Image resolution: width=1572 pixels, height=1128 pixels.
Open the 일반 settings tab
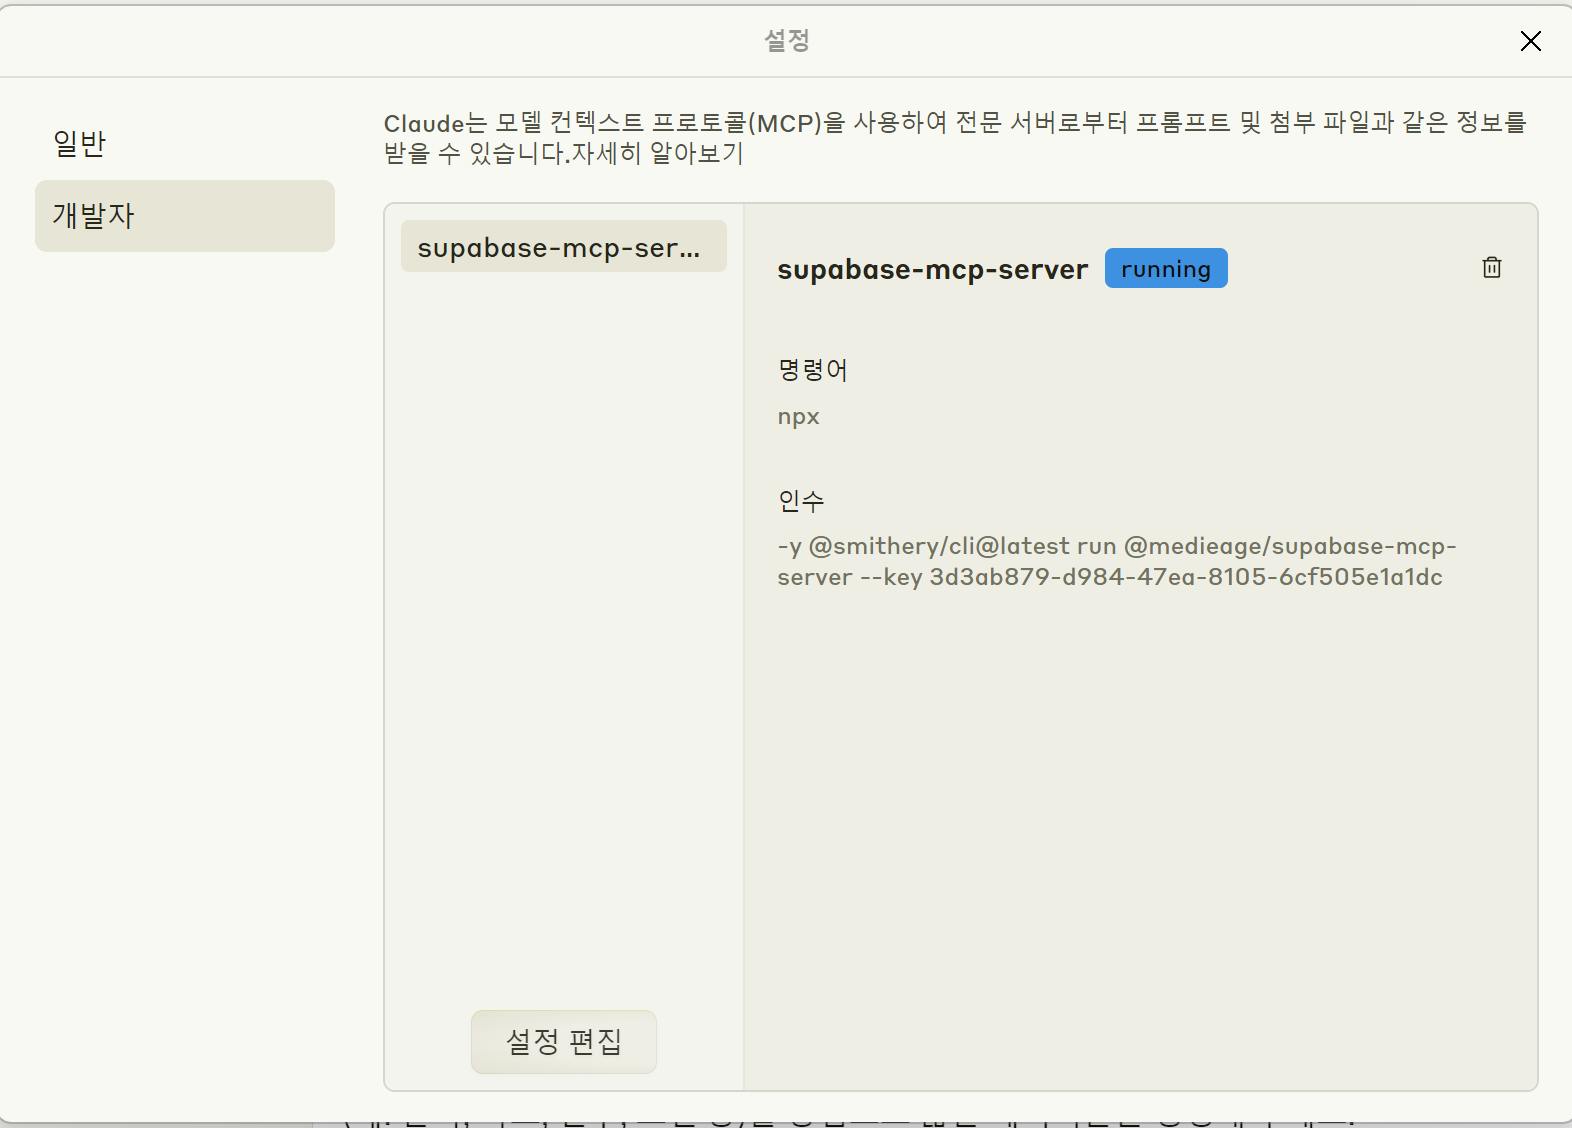[x=185, y=144]
